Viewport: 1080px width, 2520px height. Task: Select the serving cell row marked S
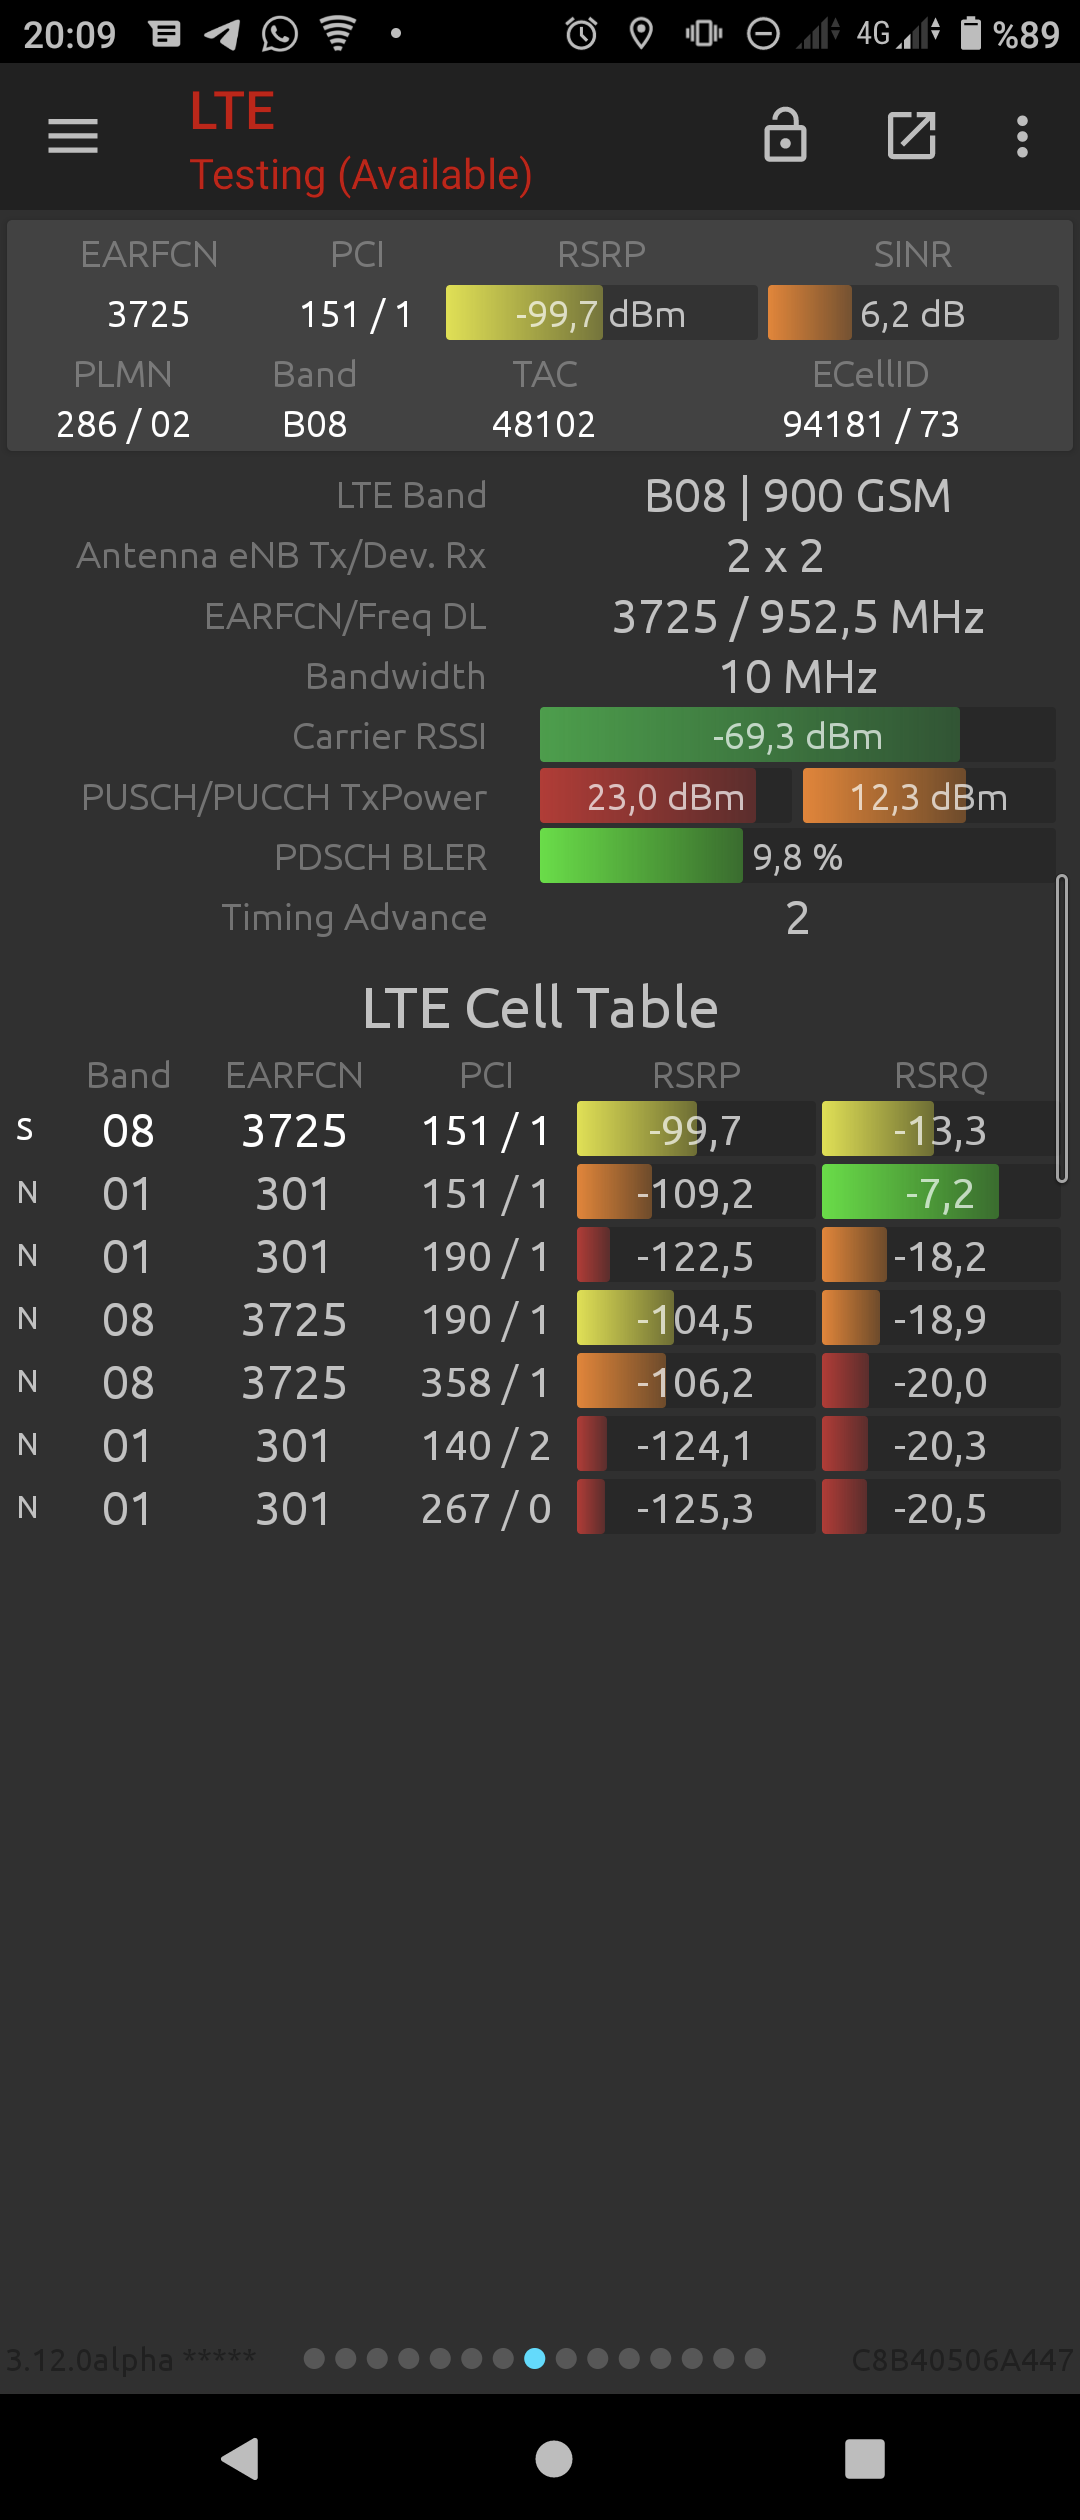540,1130
